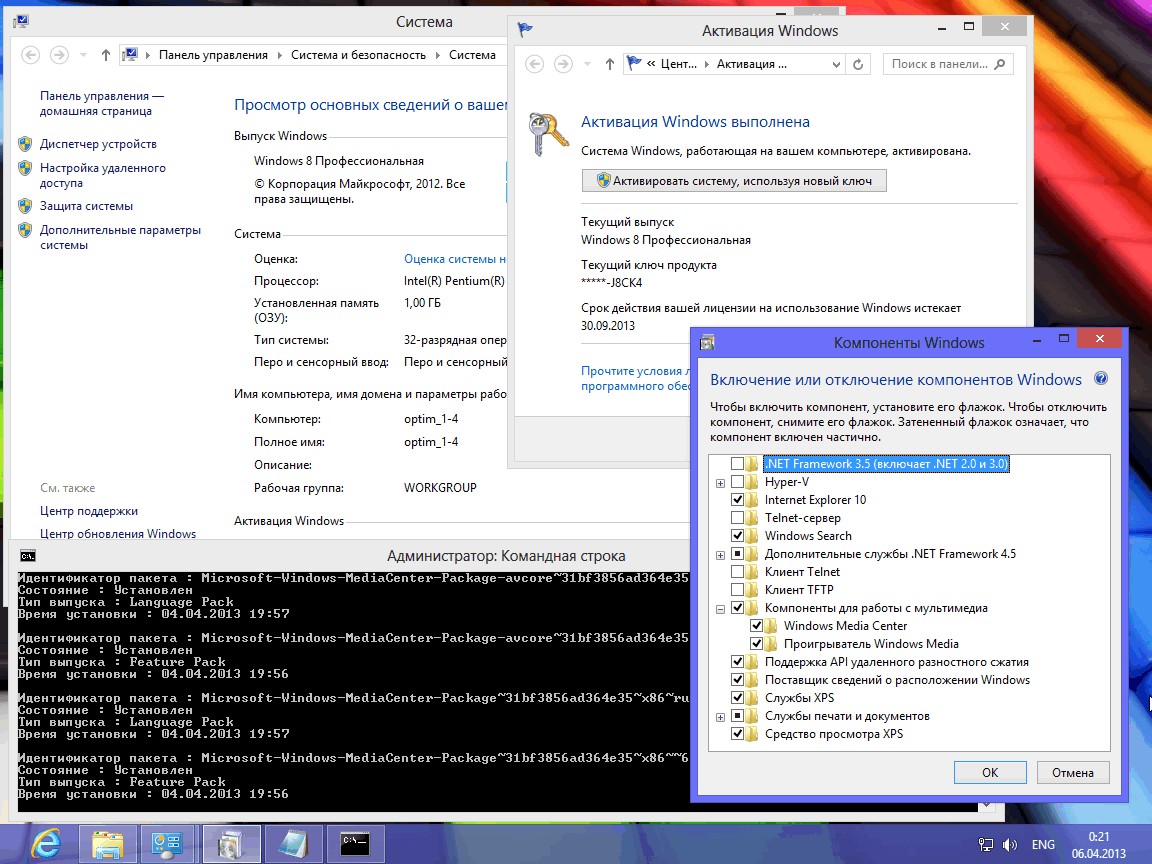Click the flag icon in Активация address bar
Image resolution: width=1152 pixels, height=864 pixels.
point(633,63)
